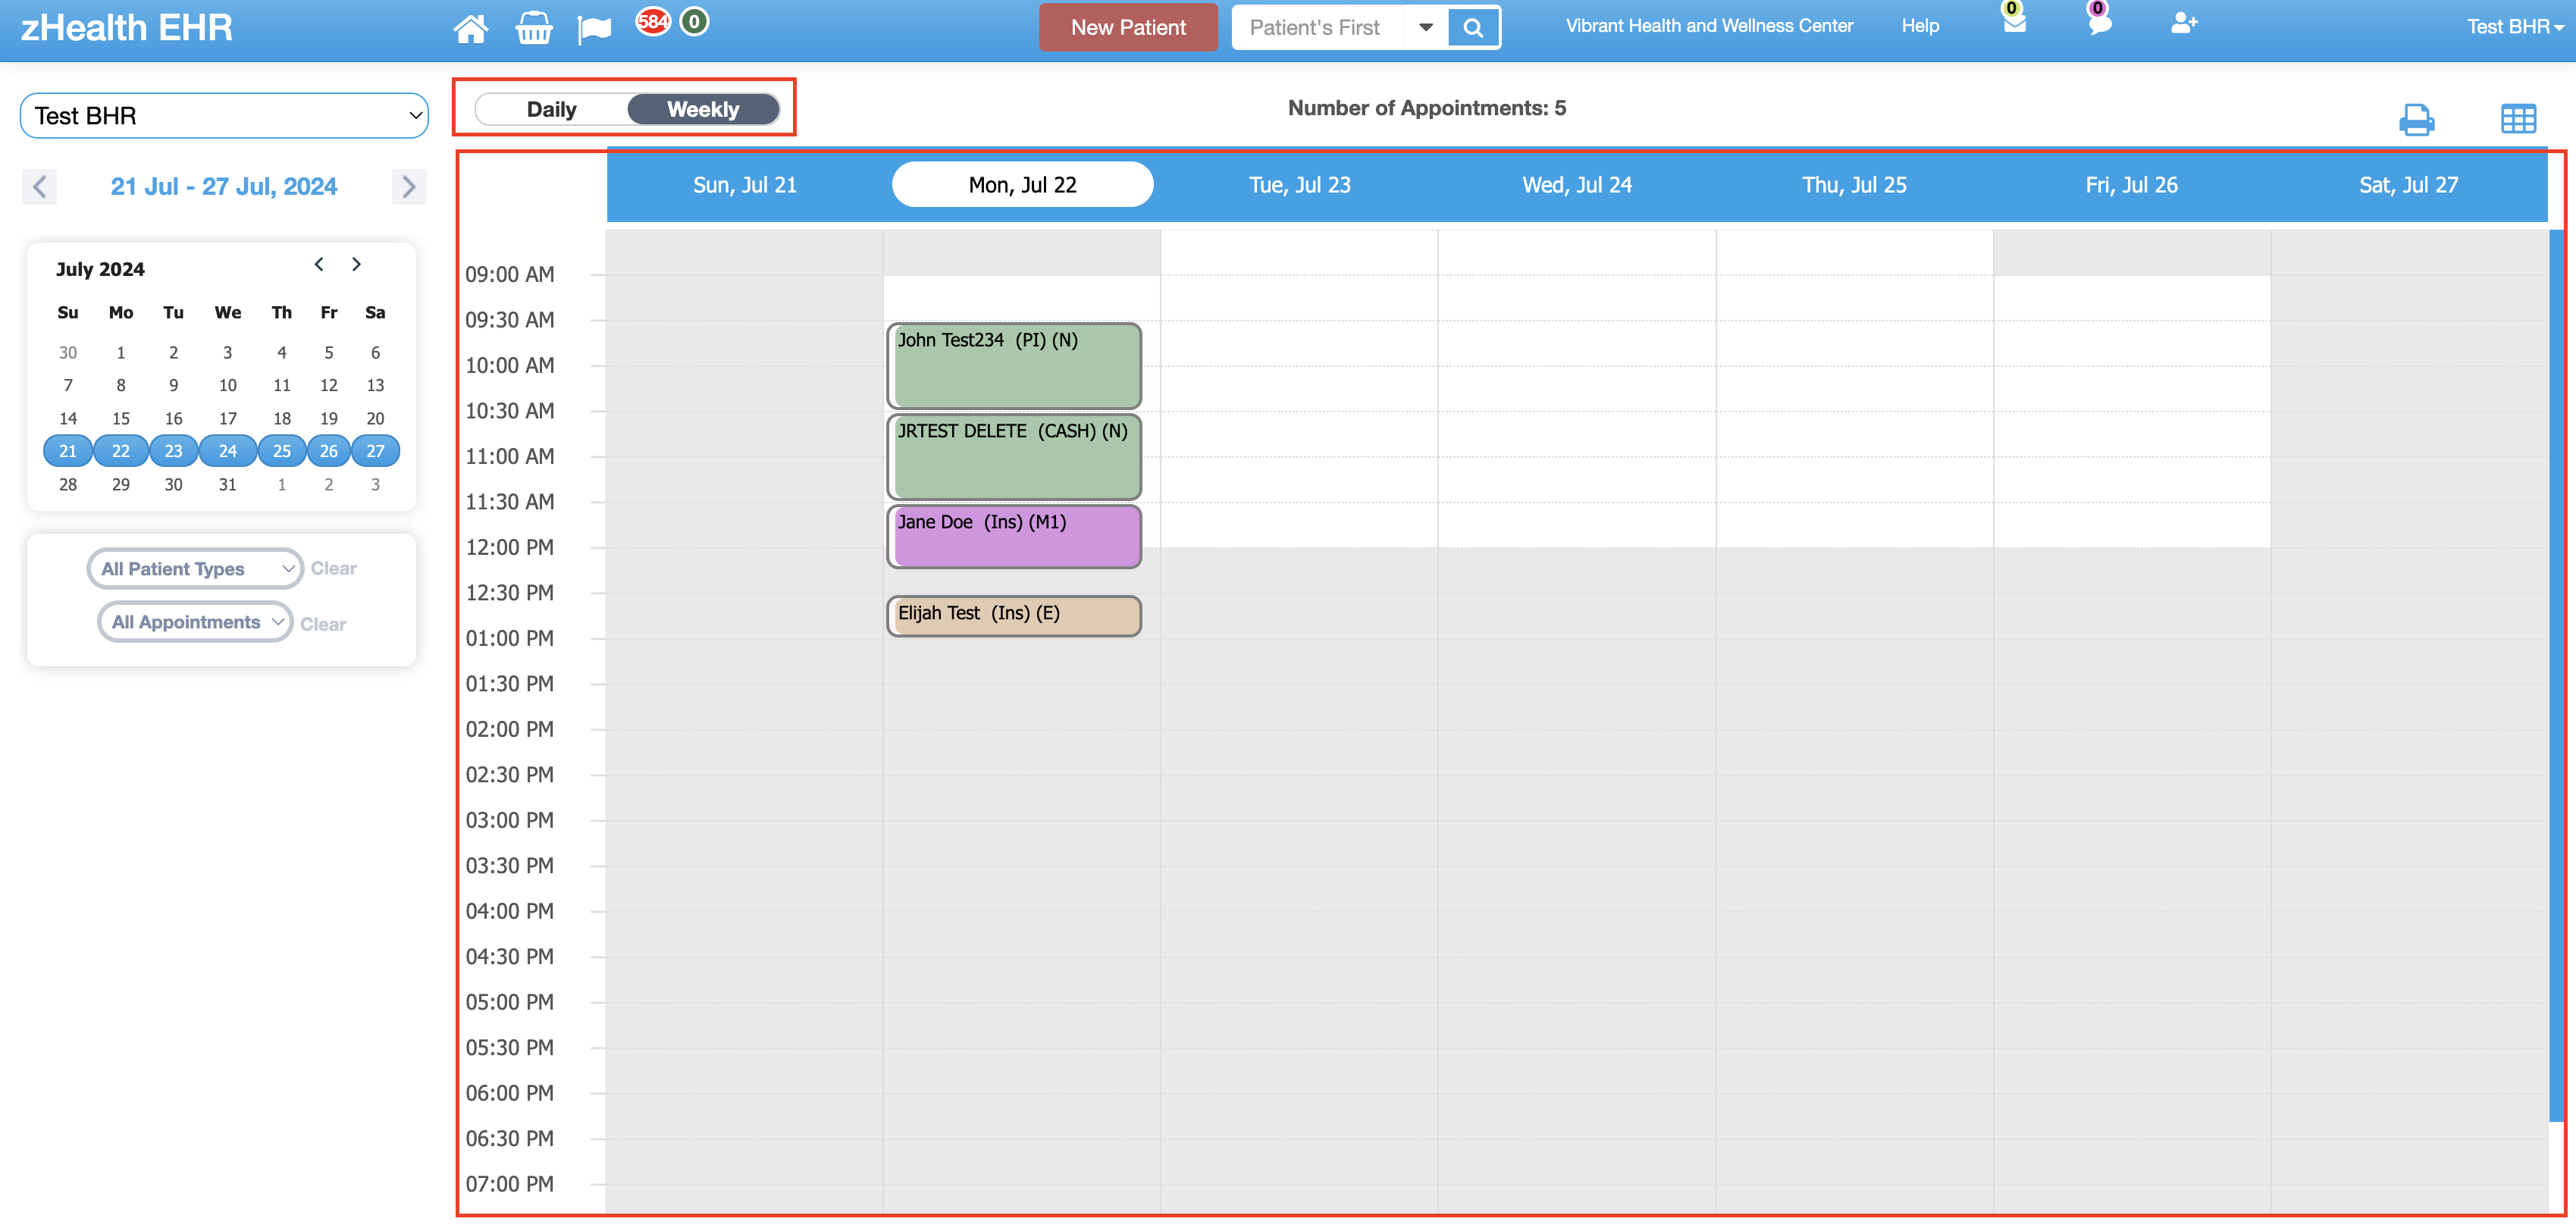Clear the appointments filter
Image resolution: width=2576 pixels, height=1228 pixels.
(323, 624)
